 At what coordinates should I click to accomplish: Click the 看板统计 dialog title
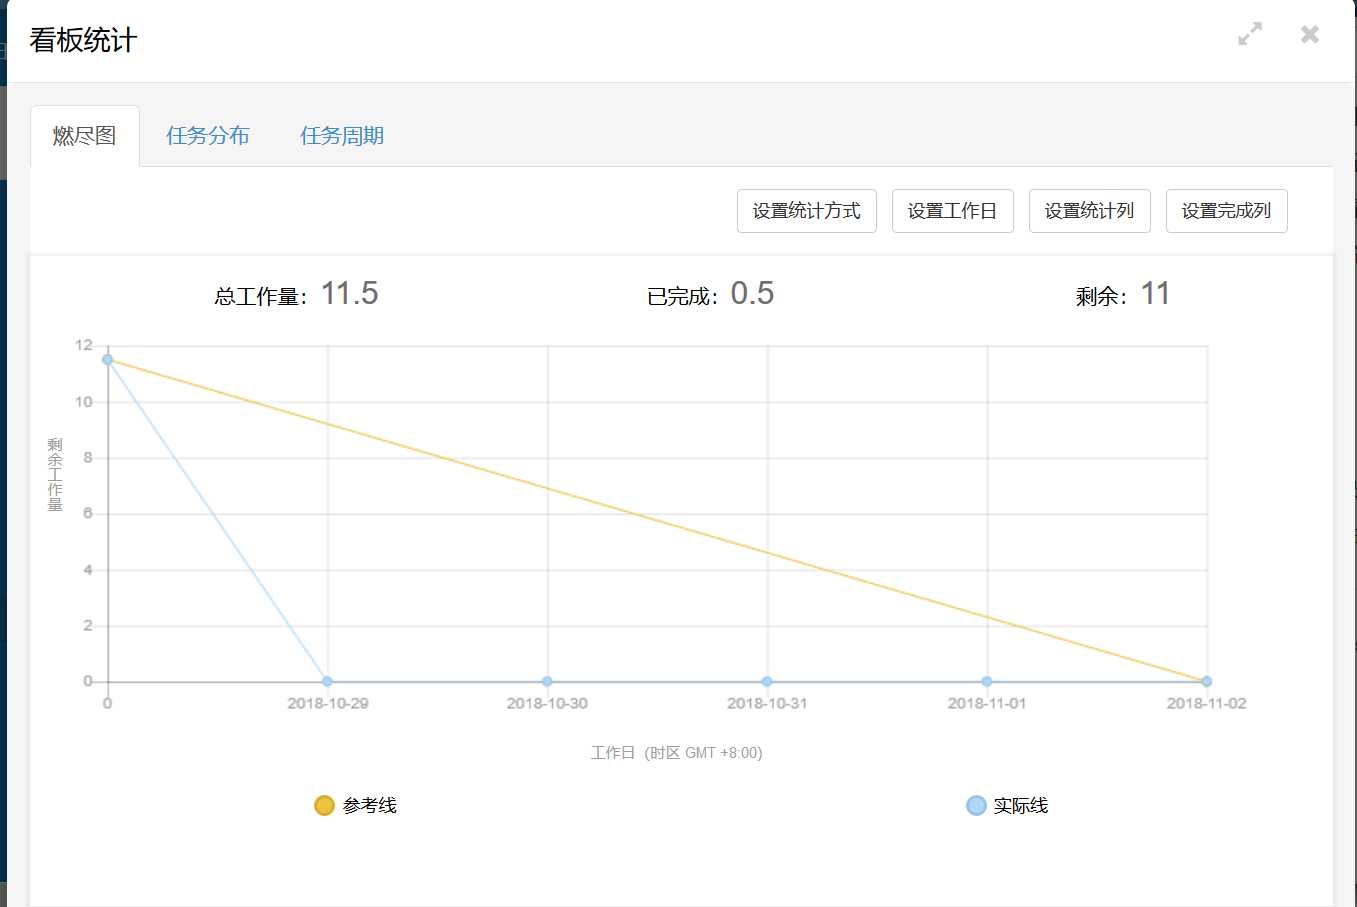[x=83, y=41]
